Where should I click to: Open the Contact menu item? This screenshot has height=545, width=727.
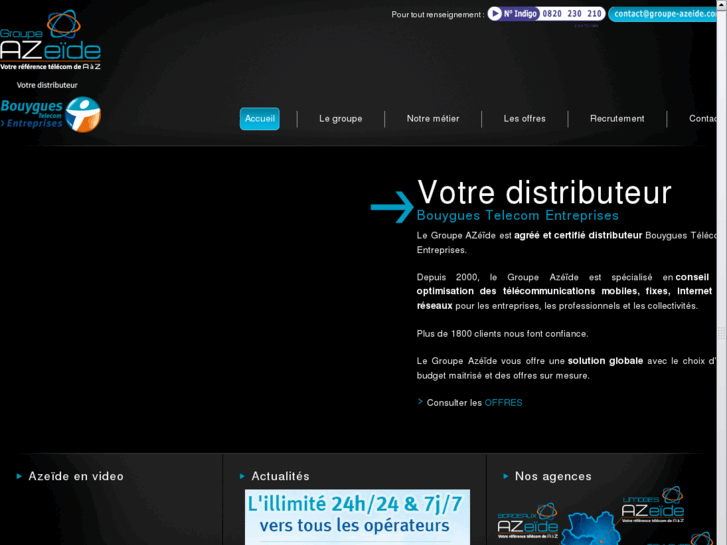[x=702, y=119]
